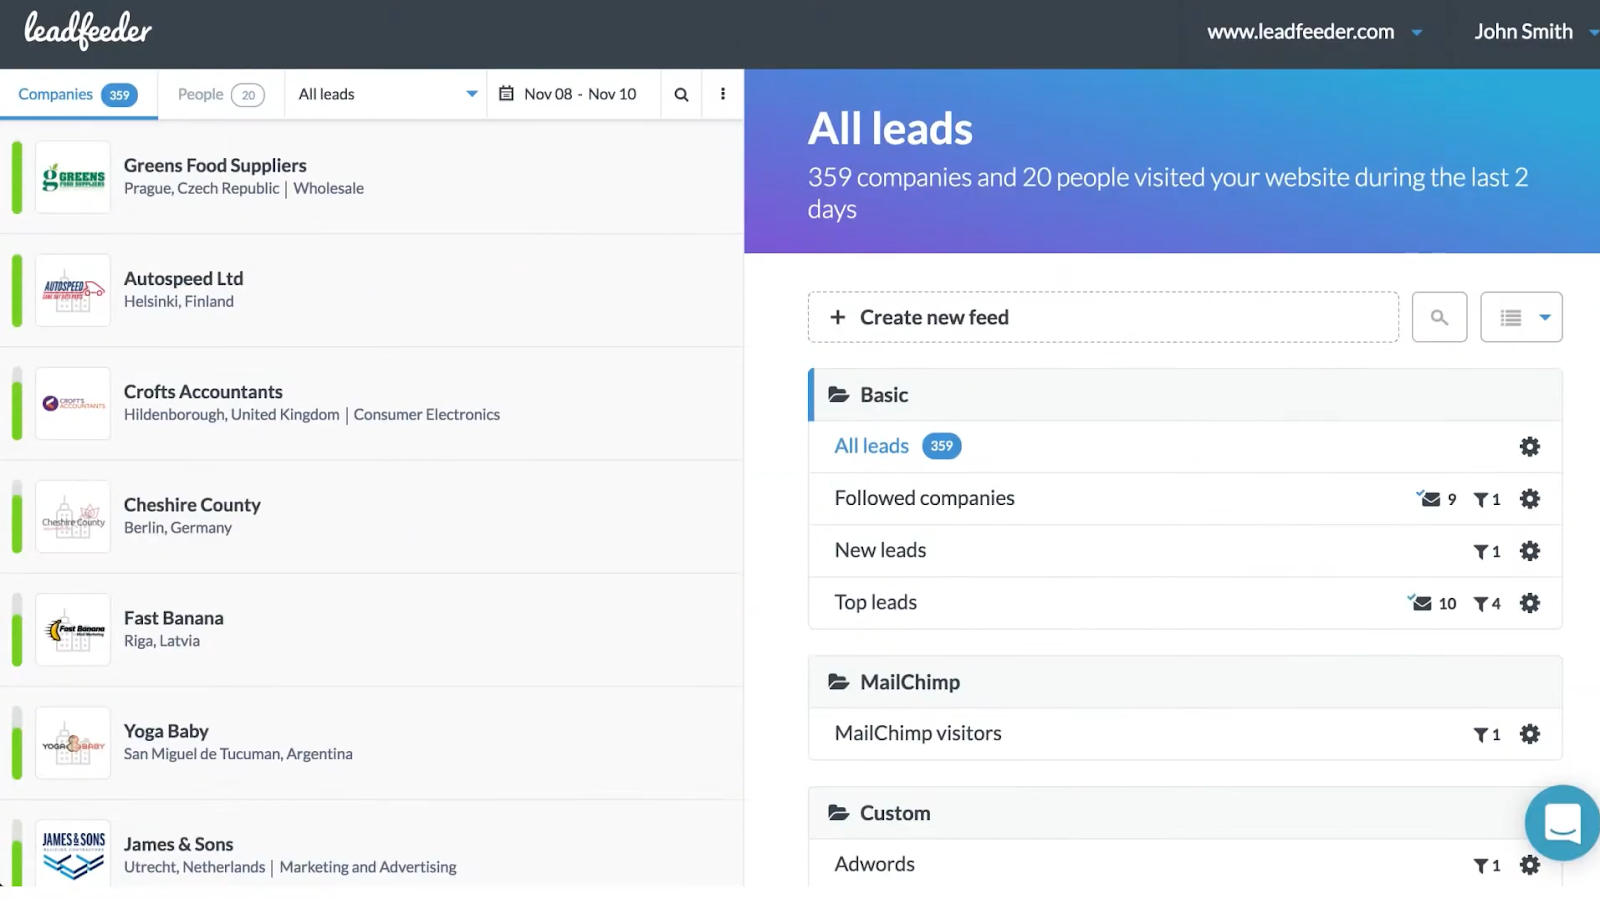Click the plus icon in Create new feed
This screenshot has height=899, width=1600.
coord(838,317)
